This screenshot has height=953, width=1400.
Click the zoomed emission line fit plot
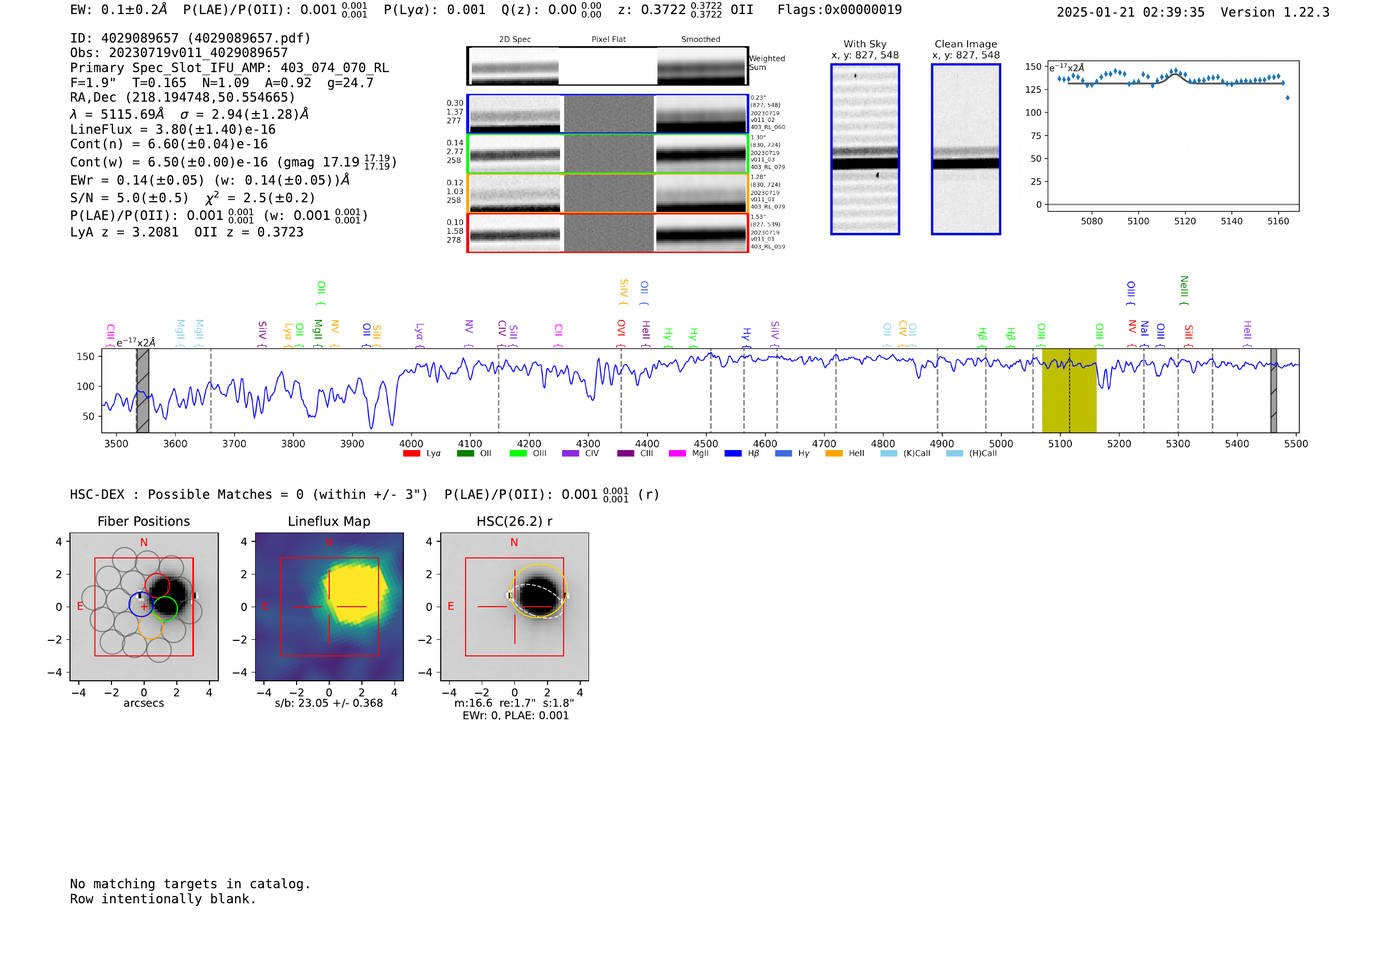pyautogui.click(x=1172, y=137)
